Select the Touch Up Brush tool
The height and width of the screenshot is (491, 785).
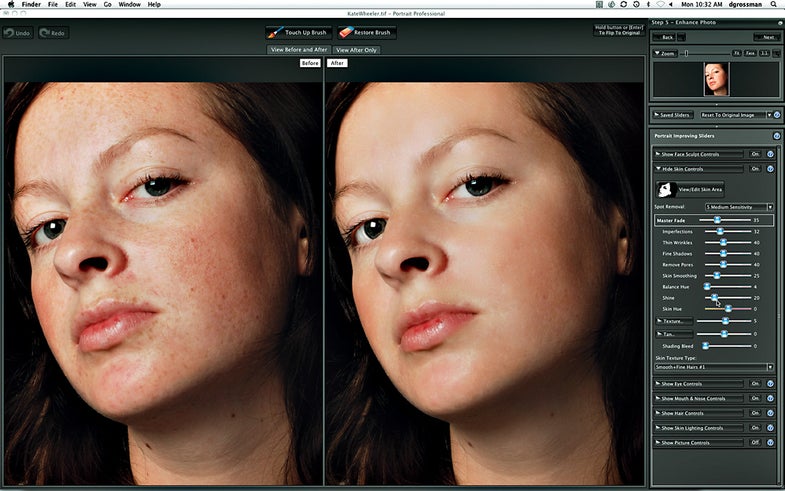click(x=299, y=33)
